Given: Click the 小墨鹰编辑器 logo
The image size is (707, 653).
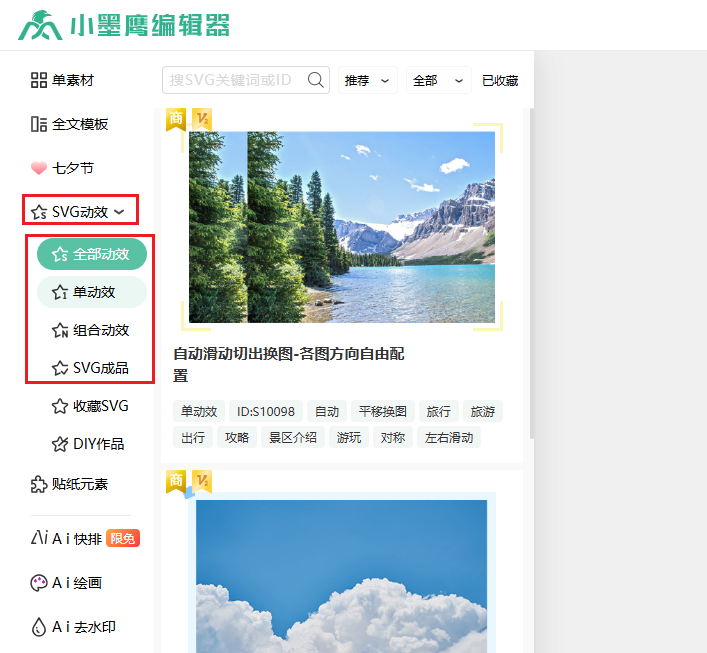Looking at the screenshot, I should pos(123,25).
